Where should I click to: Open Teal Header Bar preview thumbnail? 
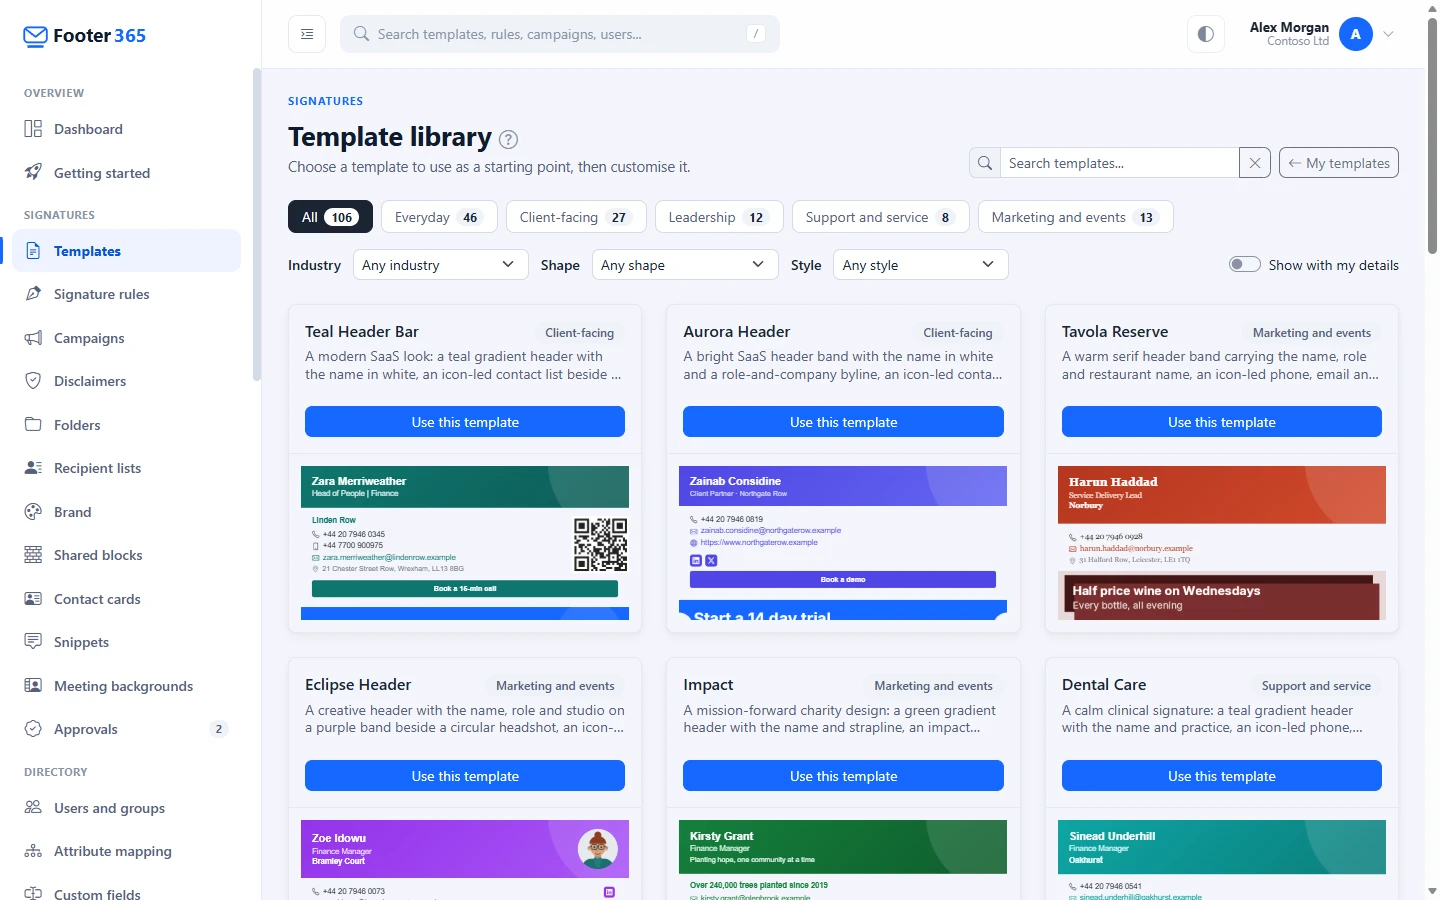[x=465, y=543]
